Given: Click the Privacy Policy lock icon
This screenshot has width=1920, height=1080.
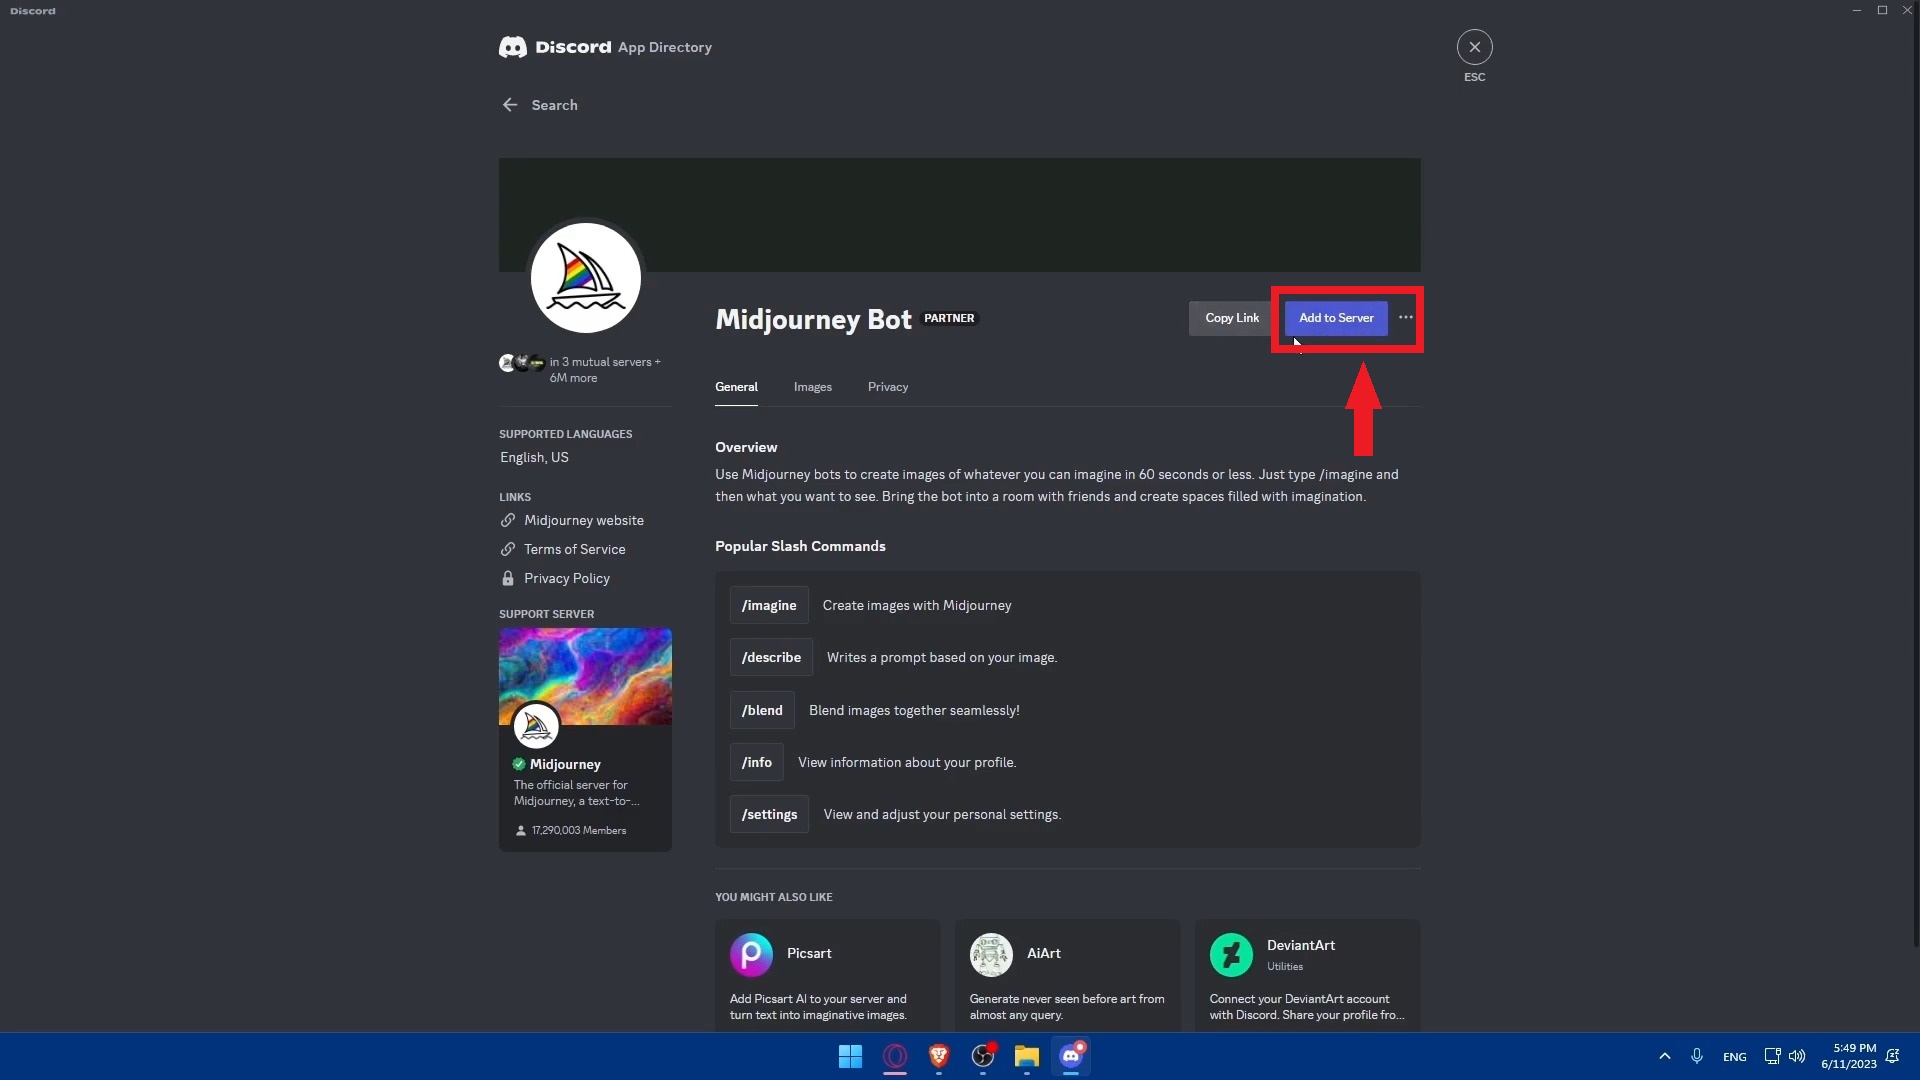Looking at the screenshot, I should pyautogui.click(x=507, y=578).
